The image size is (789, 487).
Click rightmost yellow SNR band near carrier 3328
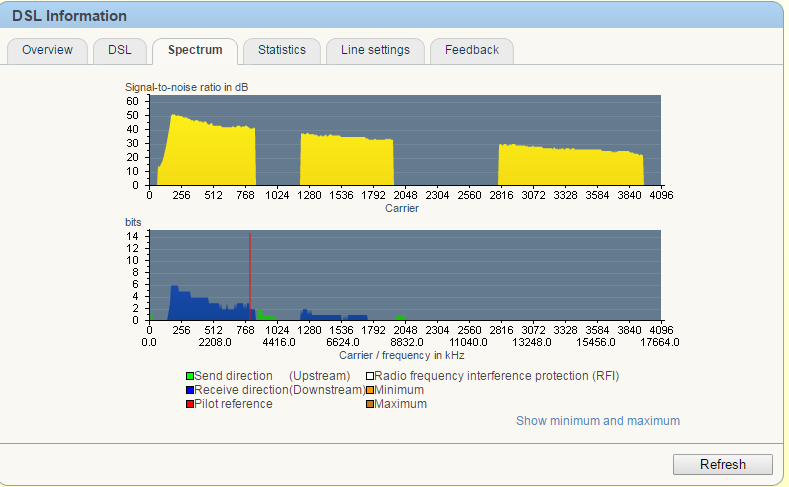tap(570, 167)
